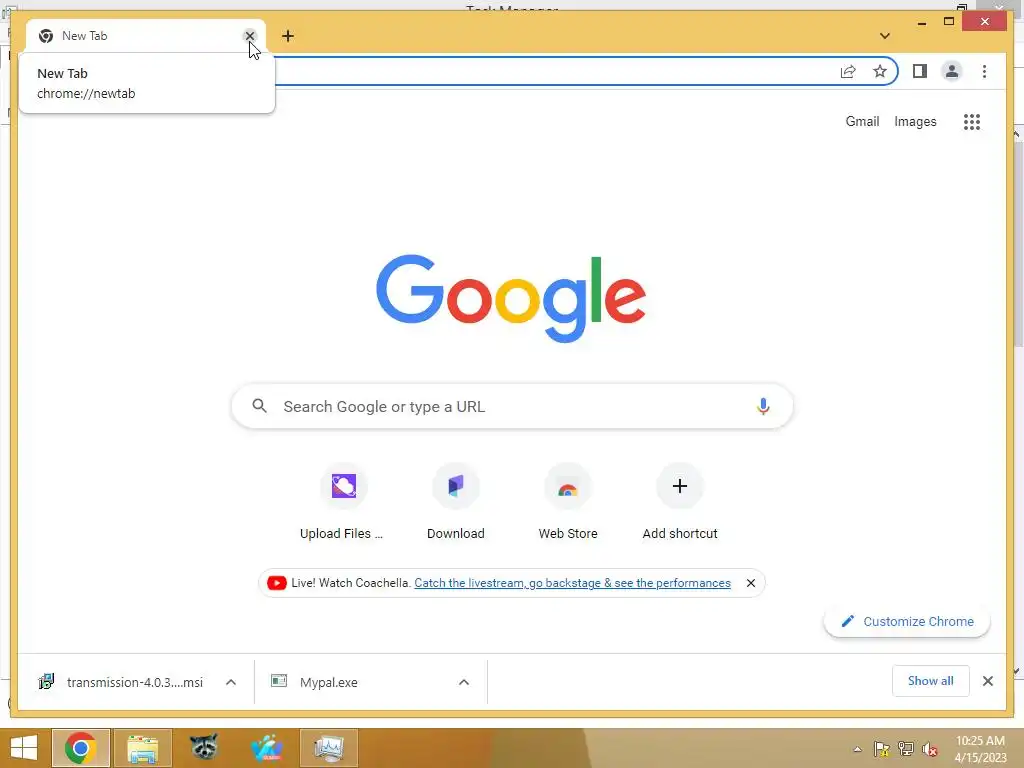Expand options for transmission msi download
1024x768 pixels.
click(x=231, y=682)
